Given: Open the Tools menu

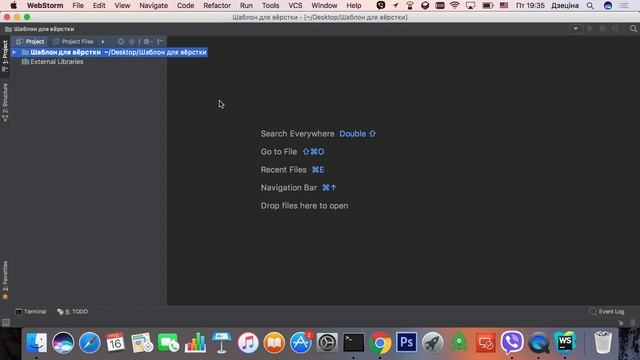Looking at the screenshot, I should click(x=271, y=6).
